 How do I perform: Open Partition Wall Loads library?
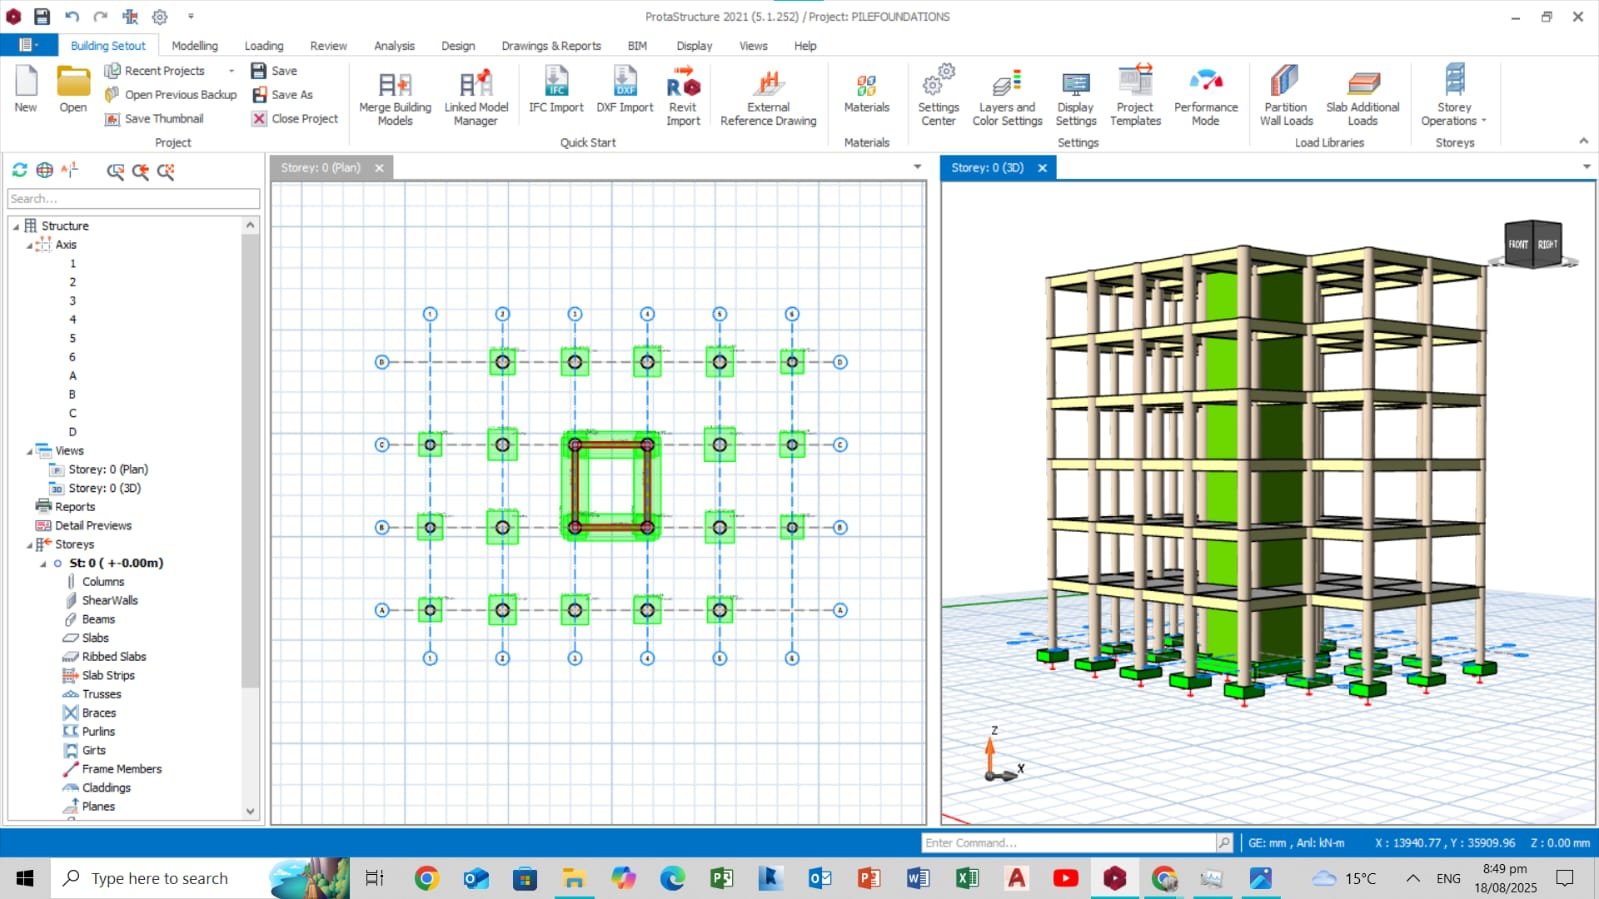(x=1285, y=95)
